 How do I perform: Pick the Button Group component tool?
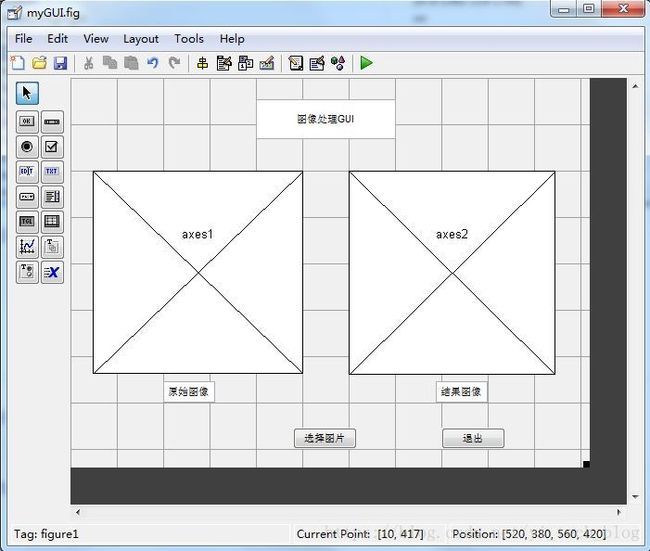click(27, 272)
